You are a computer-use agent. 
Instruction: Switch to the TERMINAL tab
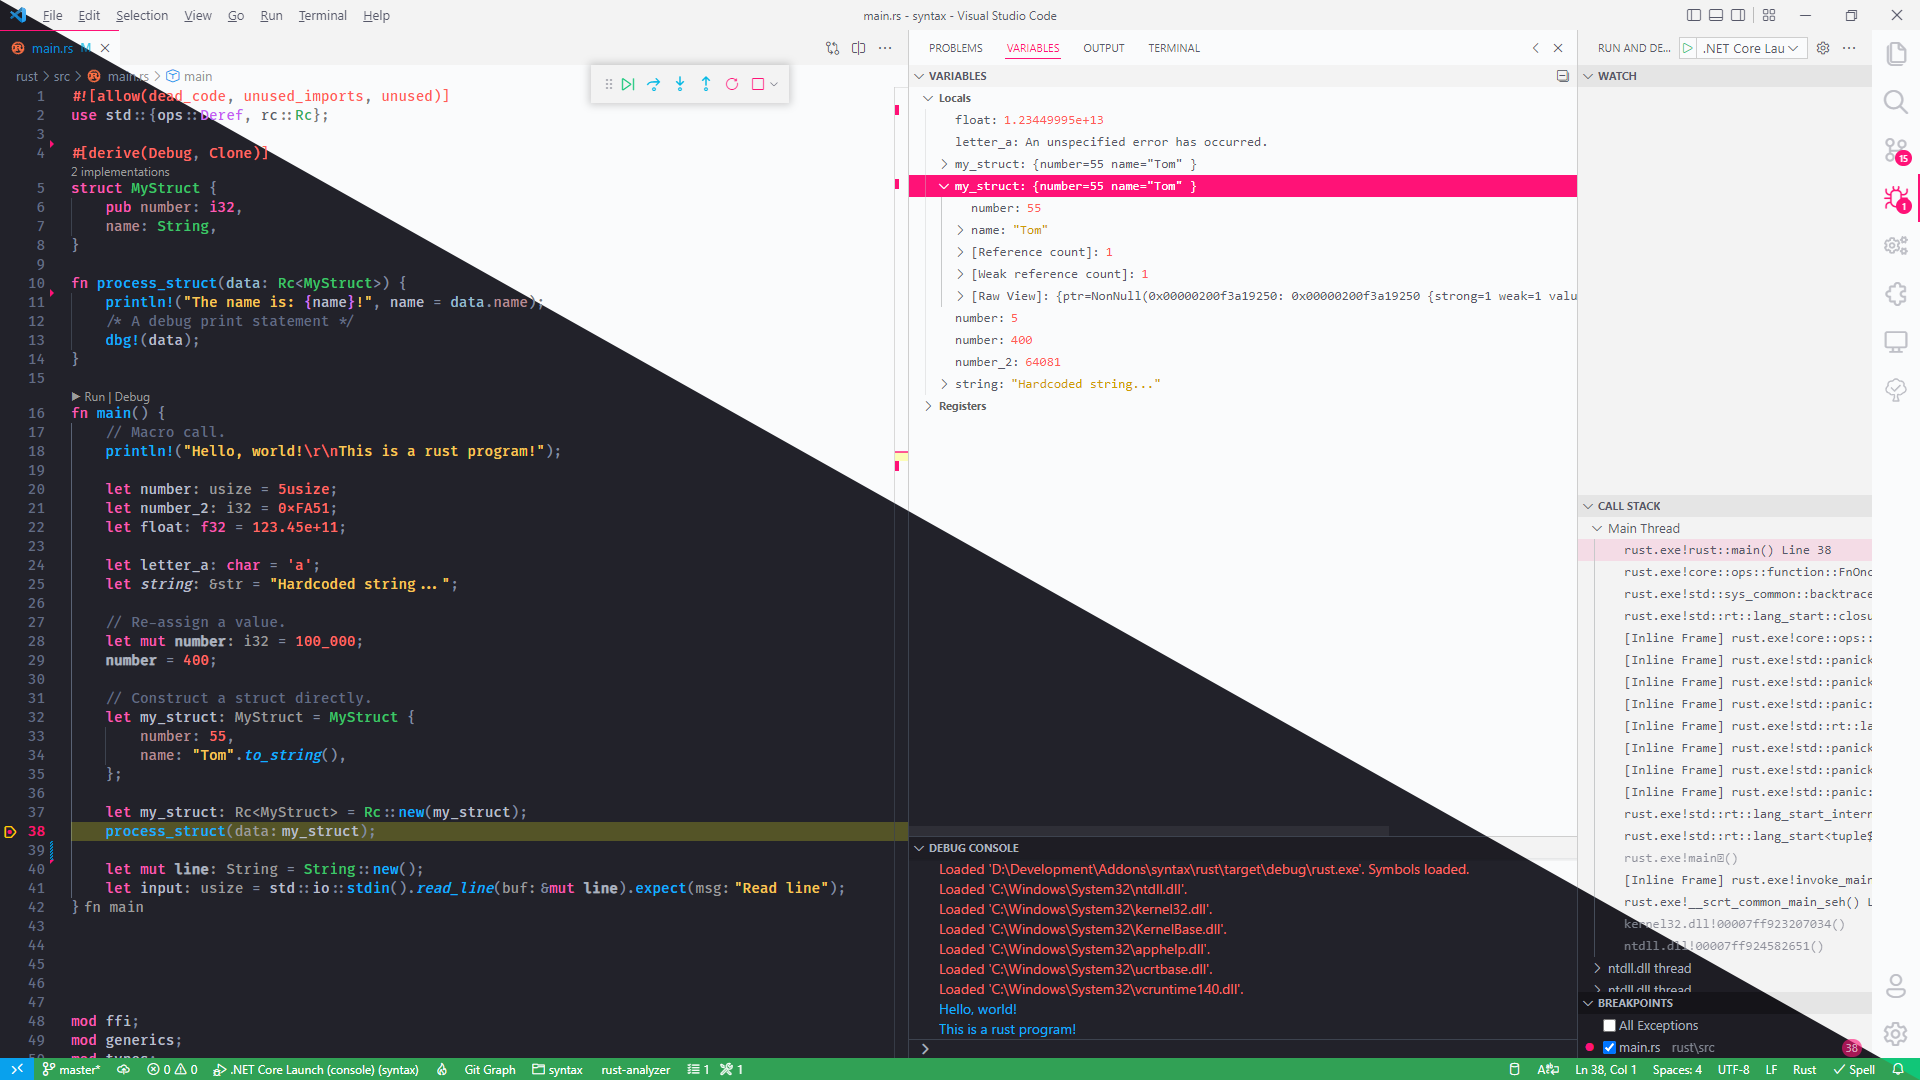1173,48
